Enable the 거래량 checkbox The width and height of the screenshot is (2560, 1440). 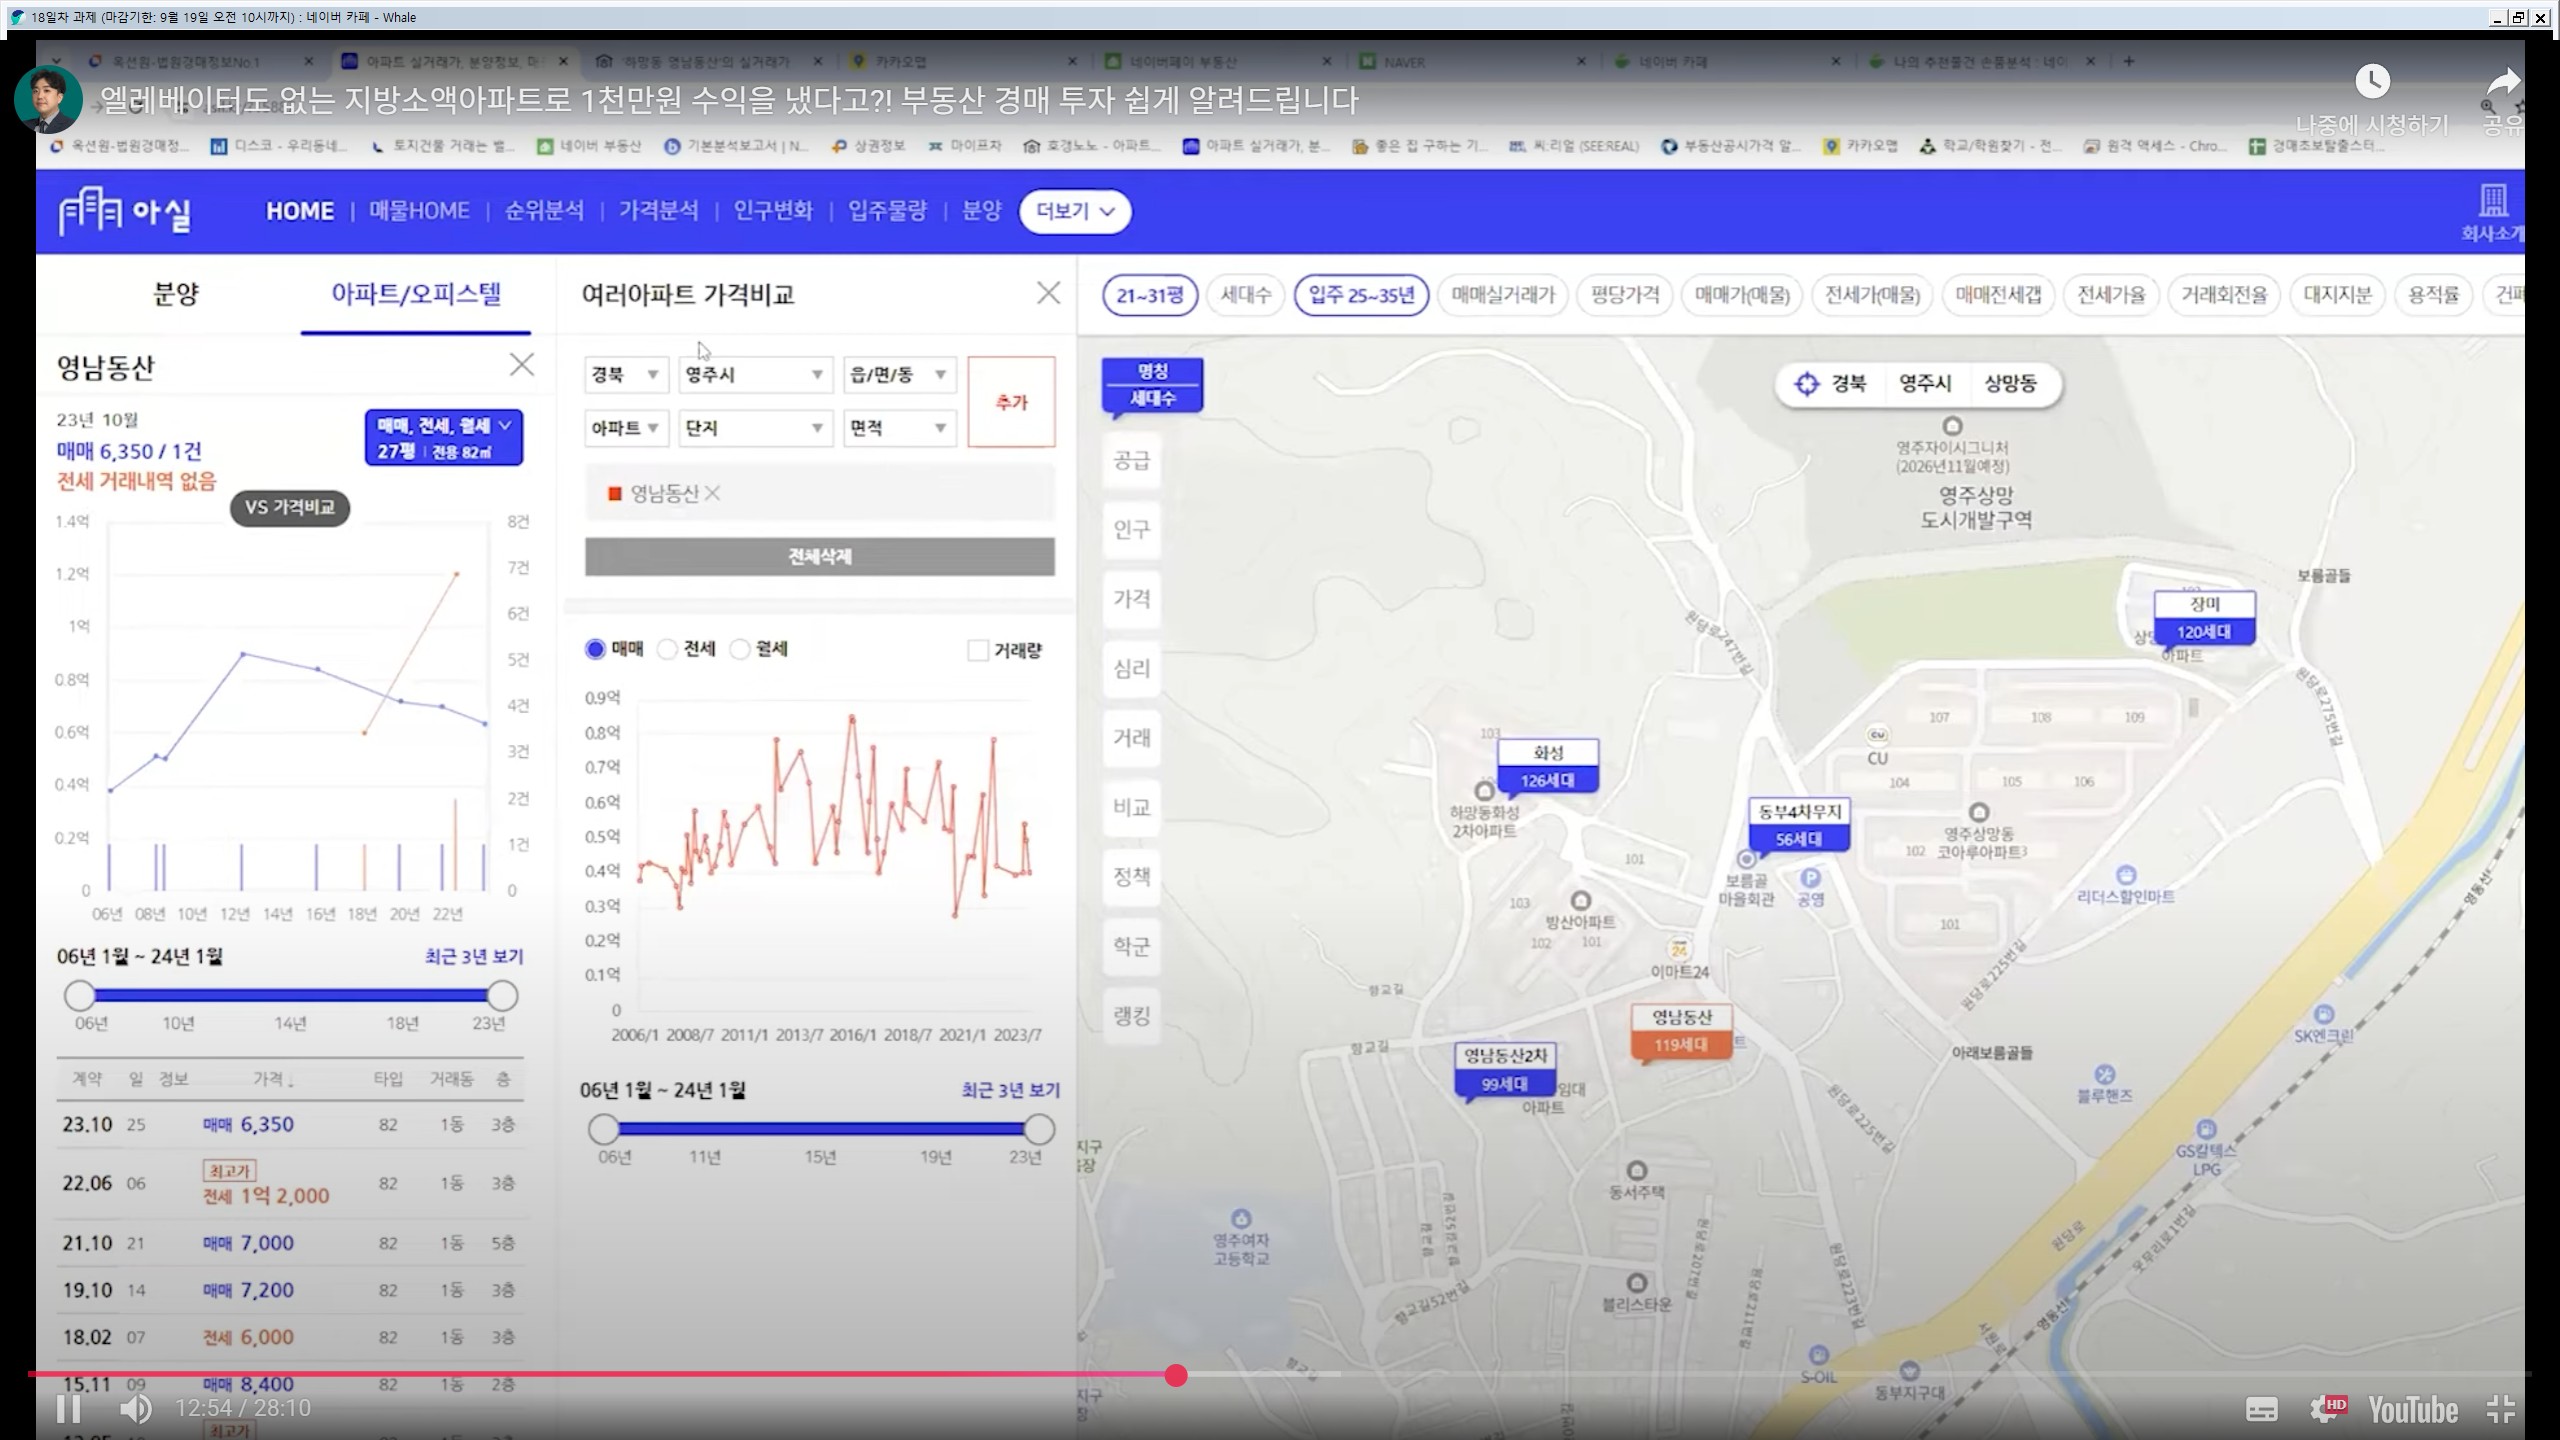(x=978, y=651)
